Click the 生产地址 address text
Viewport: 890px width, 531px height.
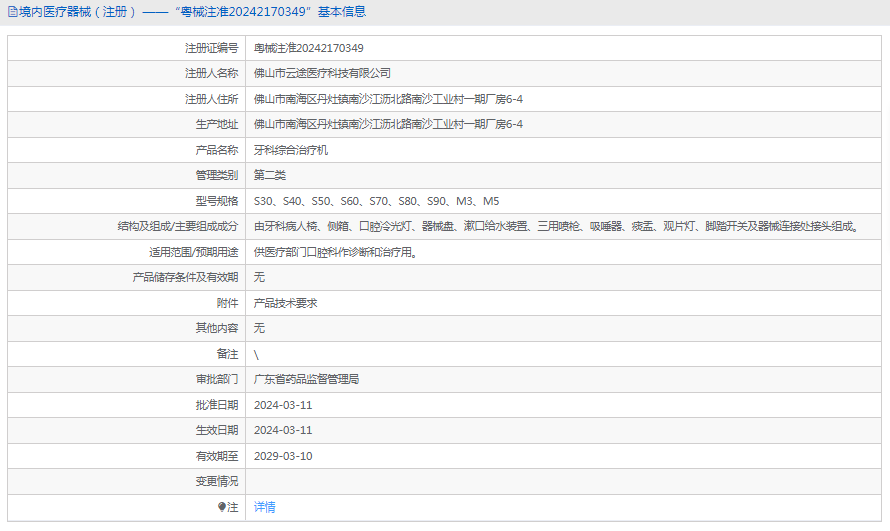[x=388, y=124]
